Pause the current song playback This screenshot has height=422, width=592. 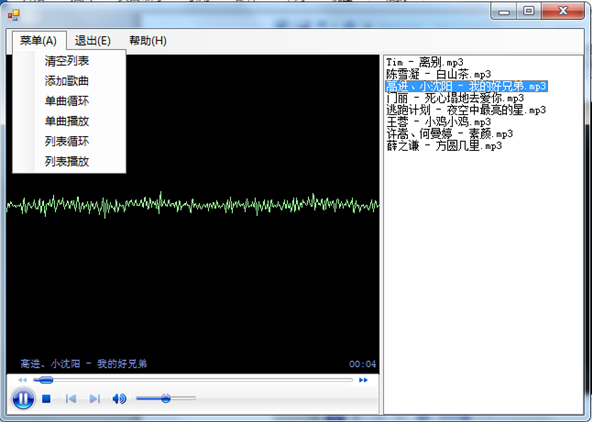(23, 398)
